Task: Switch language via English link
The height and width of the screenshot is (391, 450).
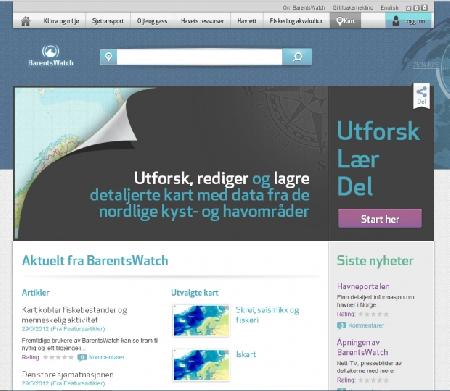Action: click(389, 7)
